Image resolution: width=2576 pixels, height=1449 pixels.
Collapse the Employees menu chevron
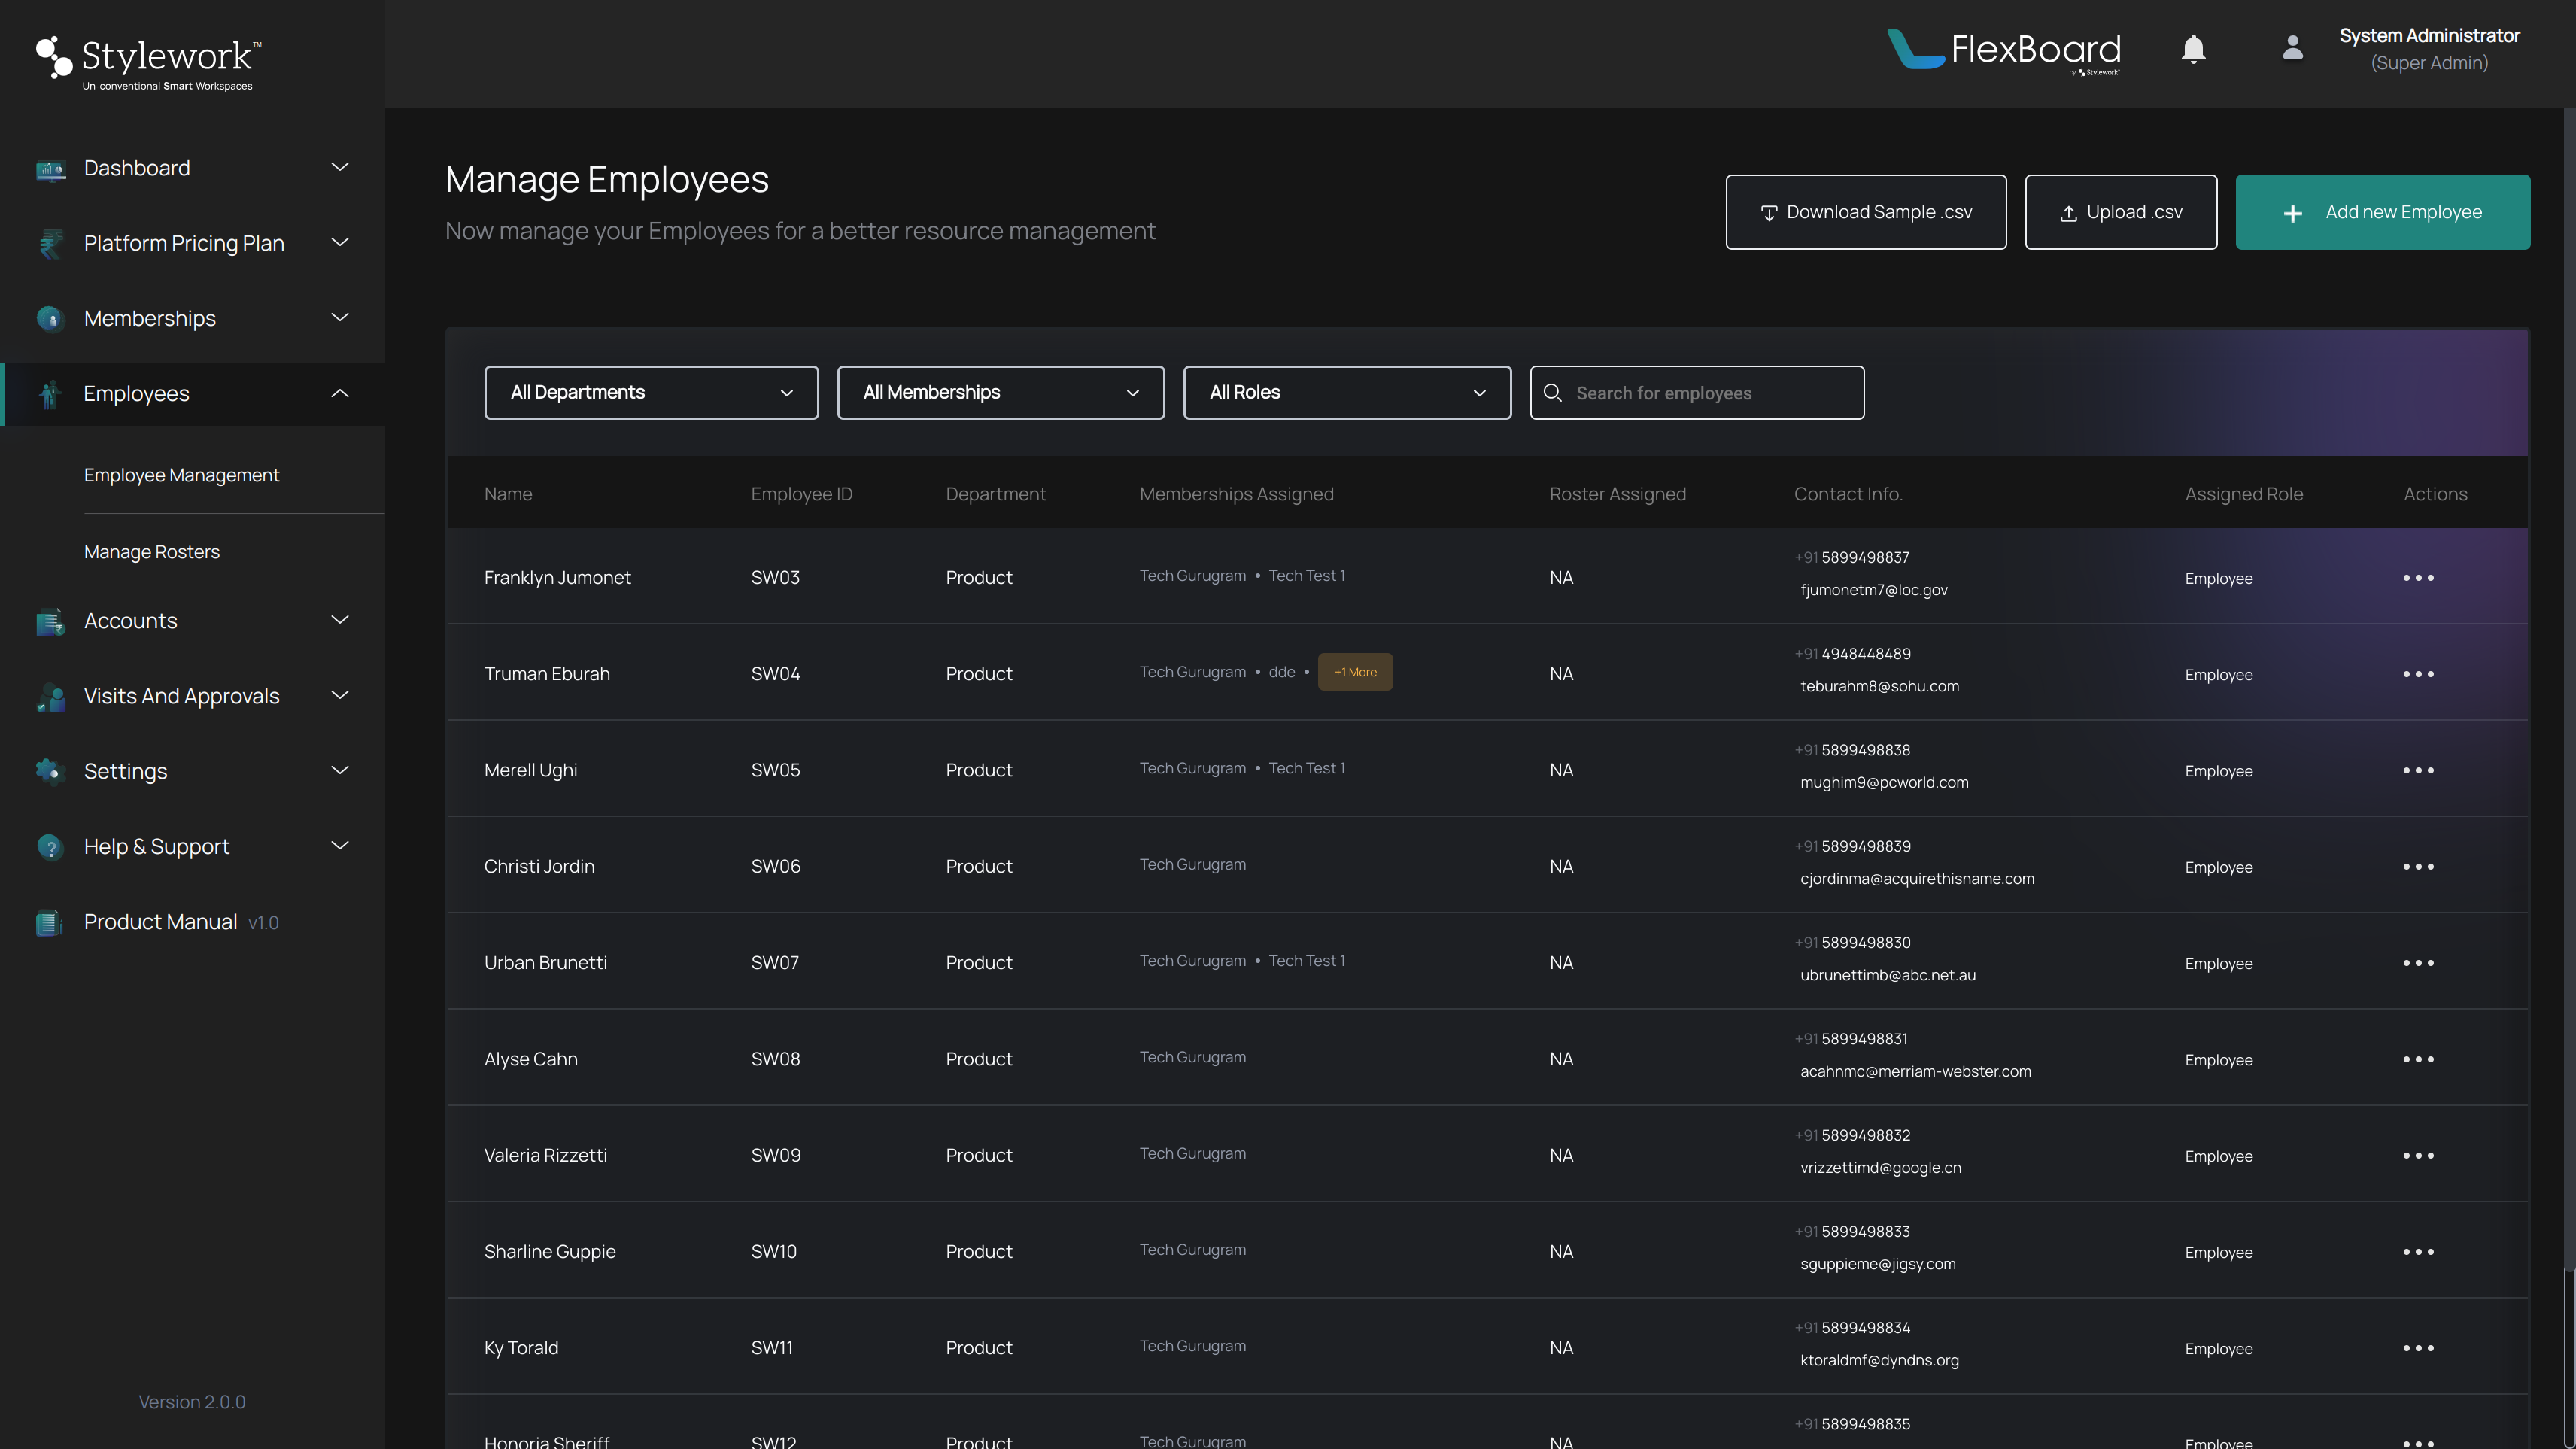(340, 394)
